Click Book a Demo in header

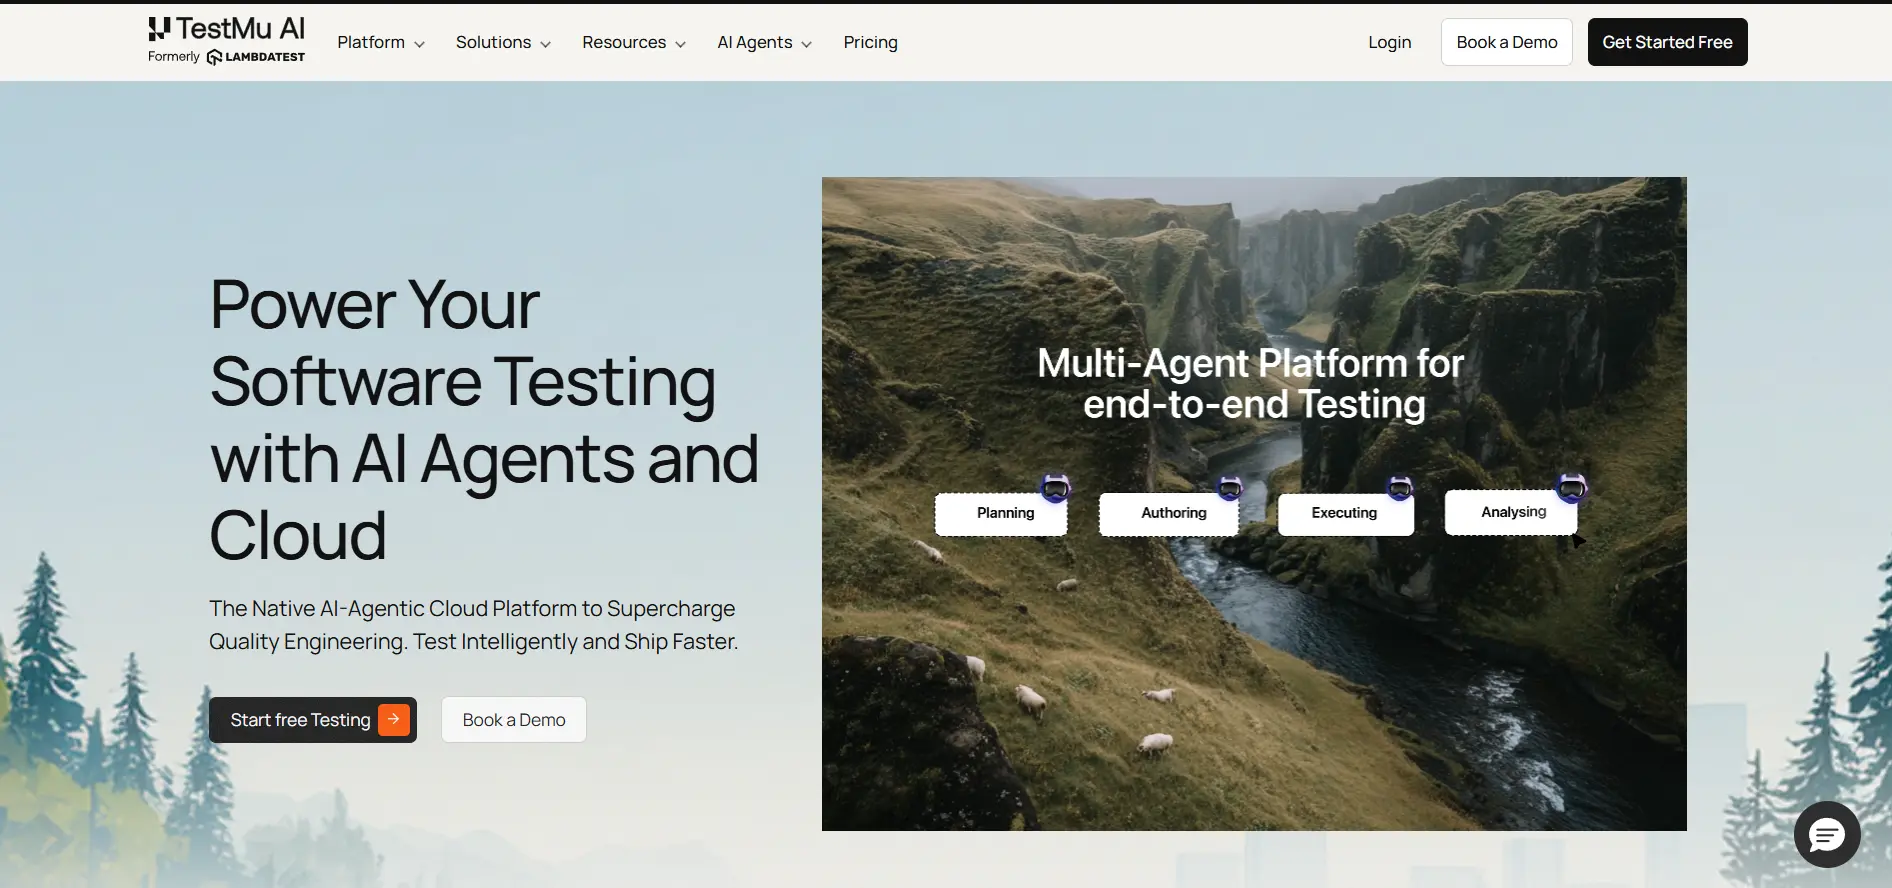[1506, 42]
